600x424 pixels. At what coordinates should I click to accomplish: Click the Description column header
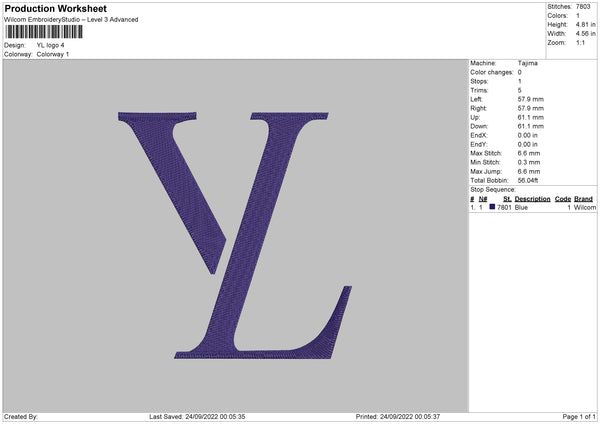(x=532, y=199)
